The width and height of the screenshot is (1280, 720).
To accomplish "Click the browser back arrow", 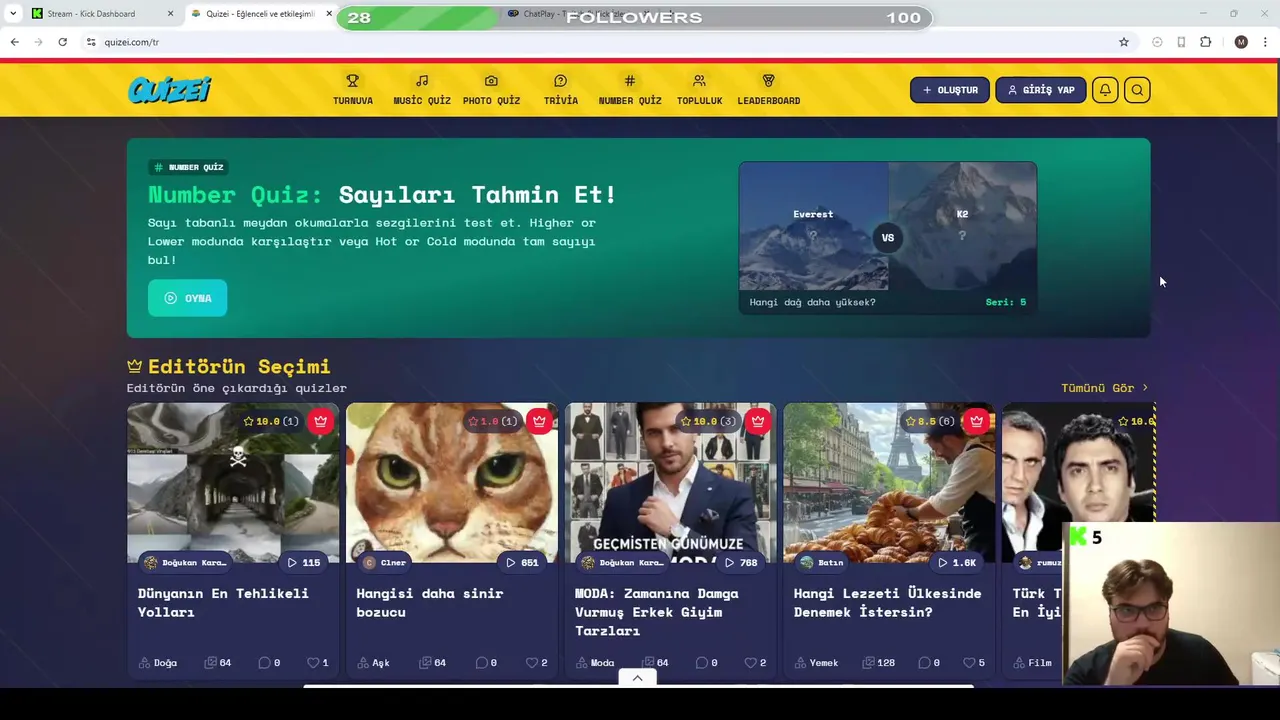I will (x=14, y=42).
